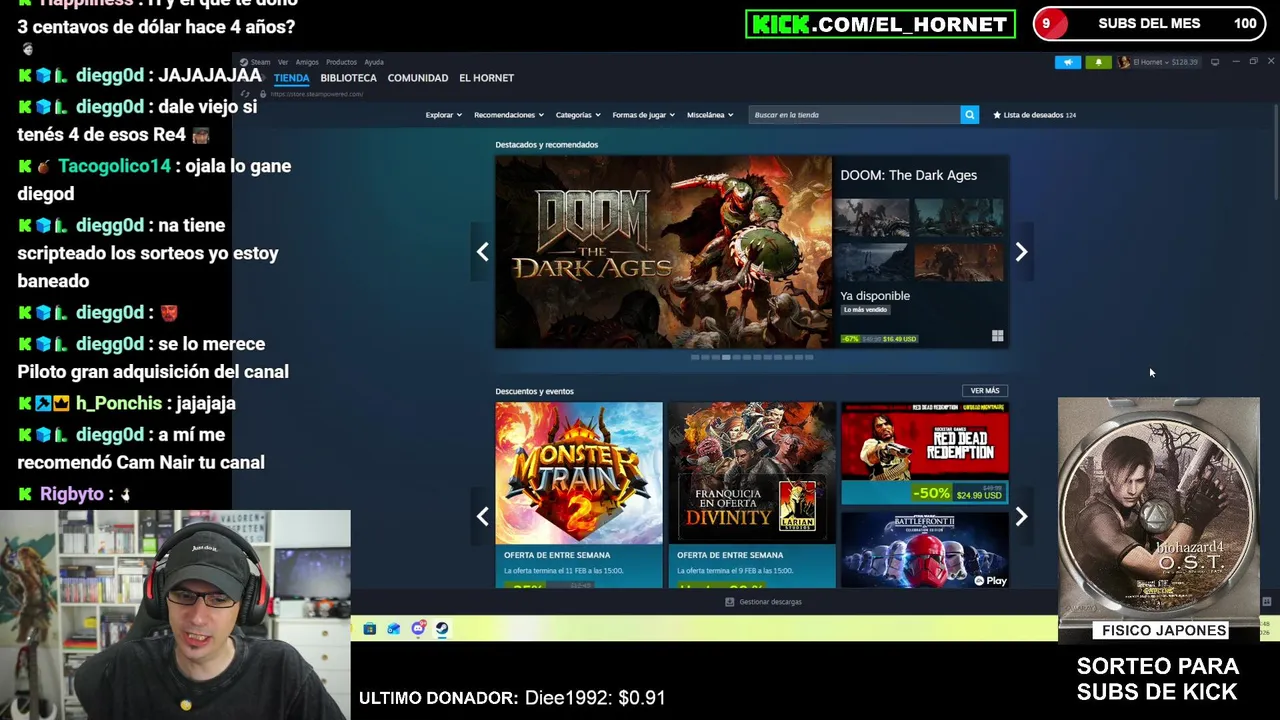
Task: Expand the Miscelánea dropdown
Action: tap(710, 115)
